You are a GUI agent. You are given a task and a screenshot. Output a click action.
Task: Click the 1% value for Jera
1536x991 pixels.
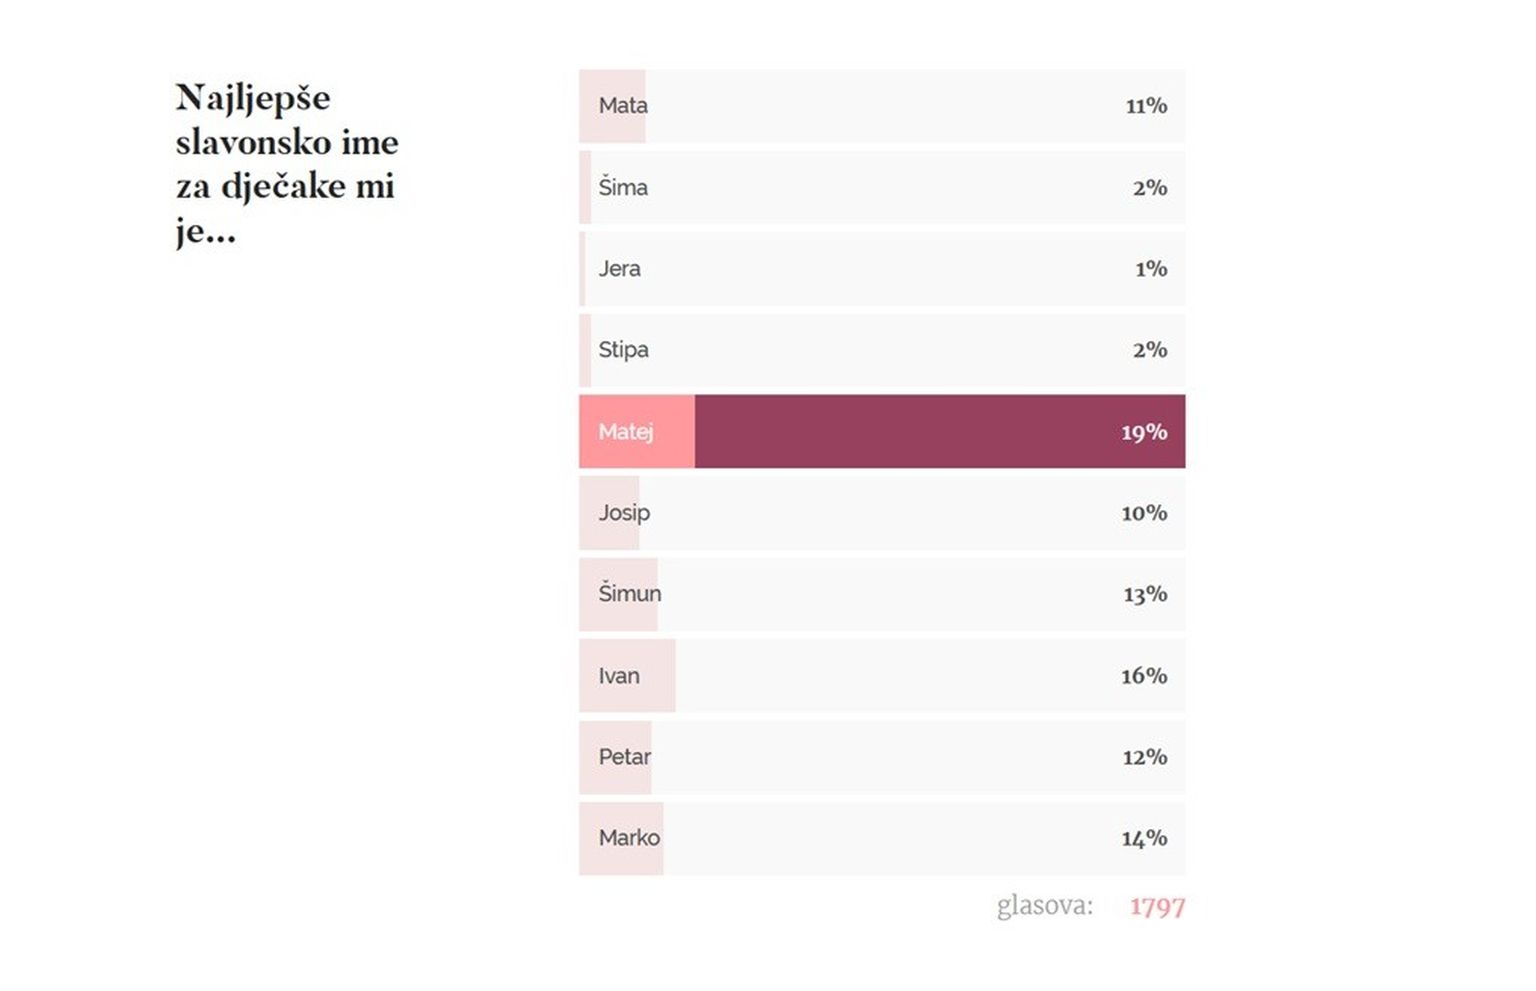pos(1151,269)
